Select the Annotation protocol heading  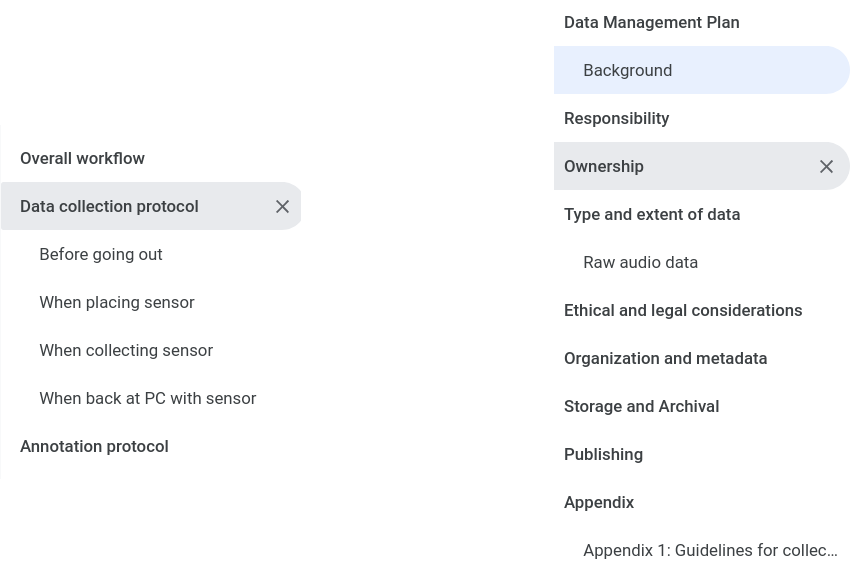[x=94, y=446]
